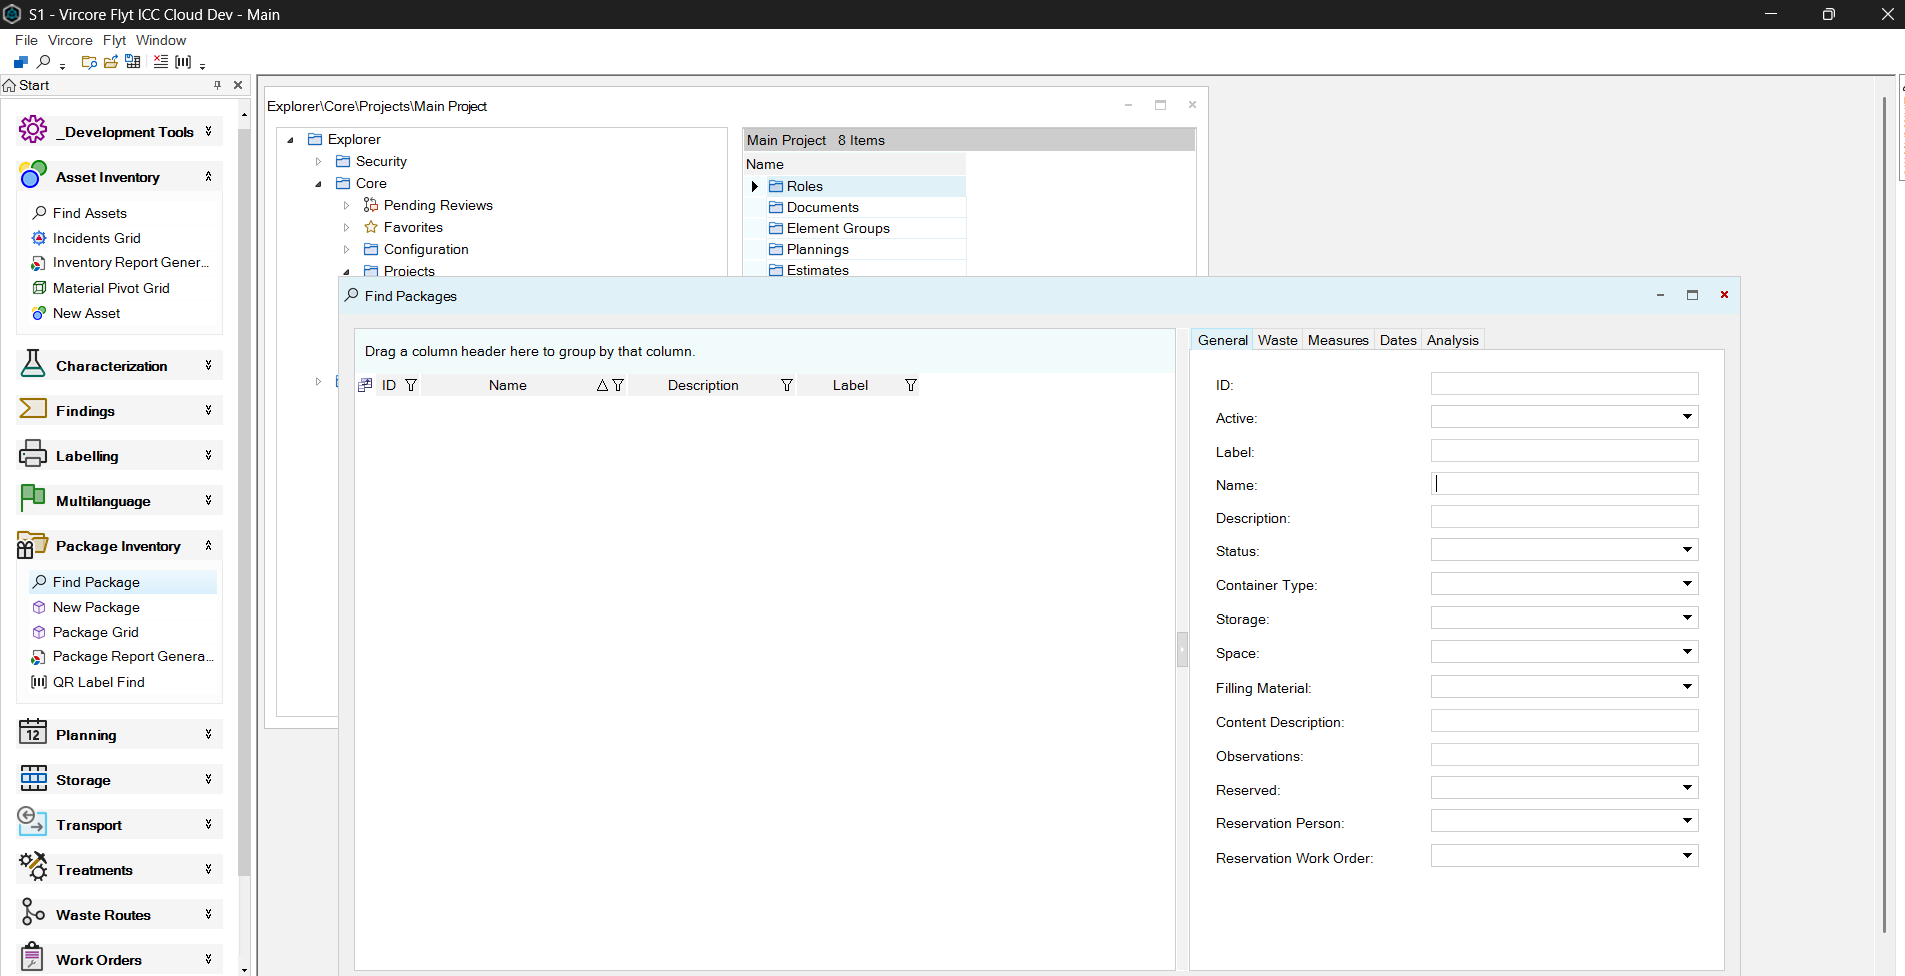Click the barcode icon in the toolbar
1905x976 pixels.
tap(183, 62)
